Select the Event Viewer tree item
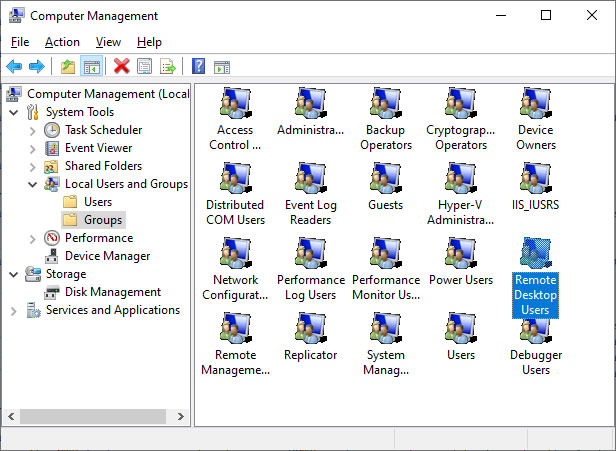 pos(98,148)
